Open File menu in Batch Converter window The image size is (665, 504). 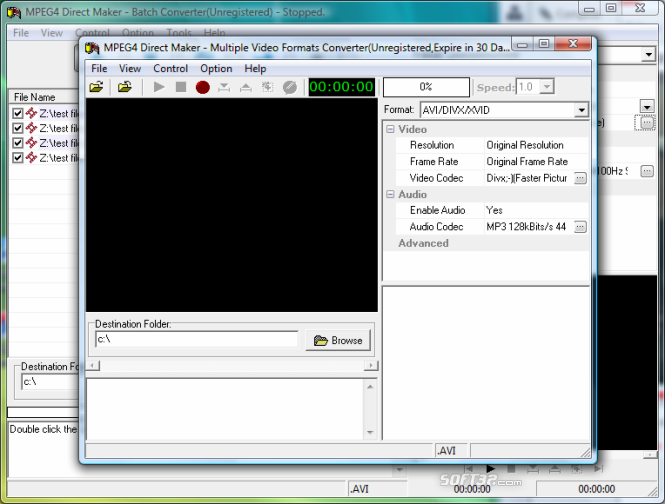point(21,33)
